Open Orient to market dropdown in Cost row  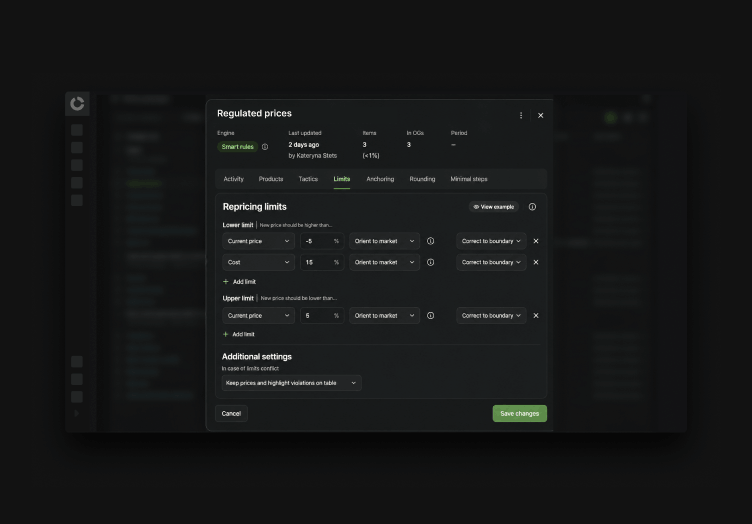point(385,262)
